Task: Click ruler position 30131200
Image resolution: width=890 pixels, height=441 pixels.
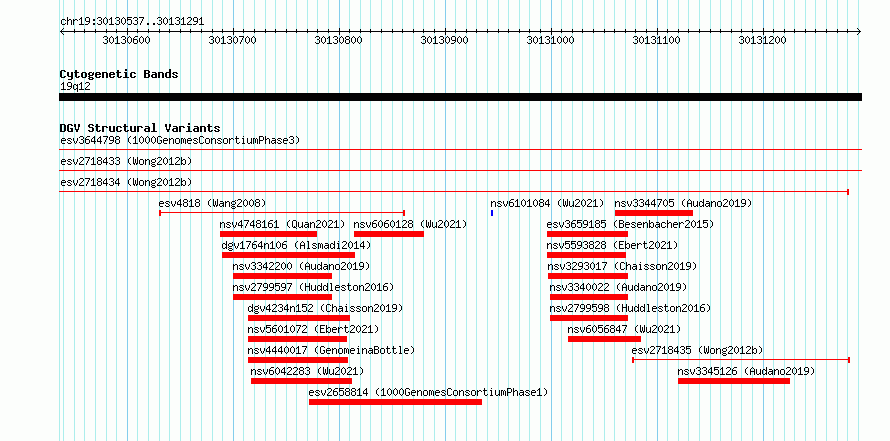Action: pyautogui.click(x=762, y=40)
